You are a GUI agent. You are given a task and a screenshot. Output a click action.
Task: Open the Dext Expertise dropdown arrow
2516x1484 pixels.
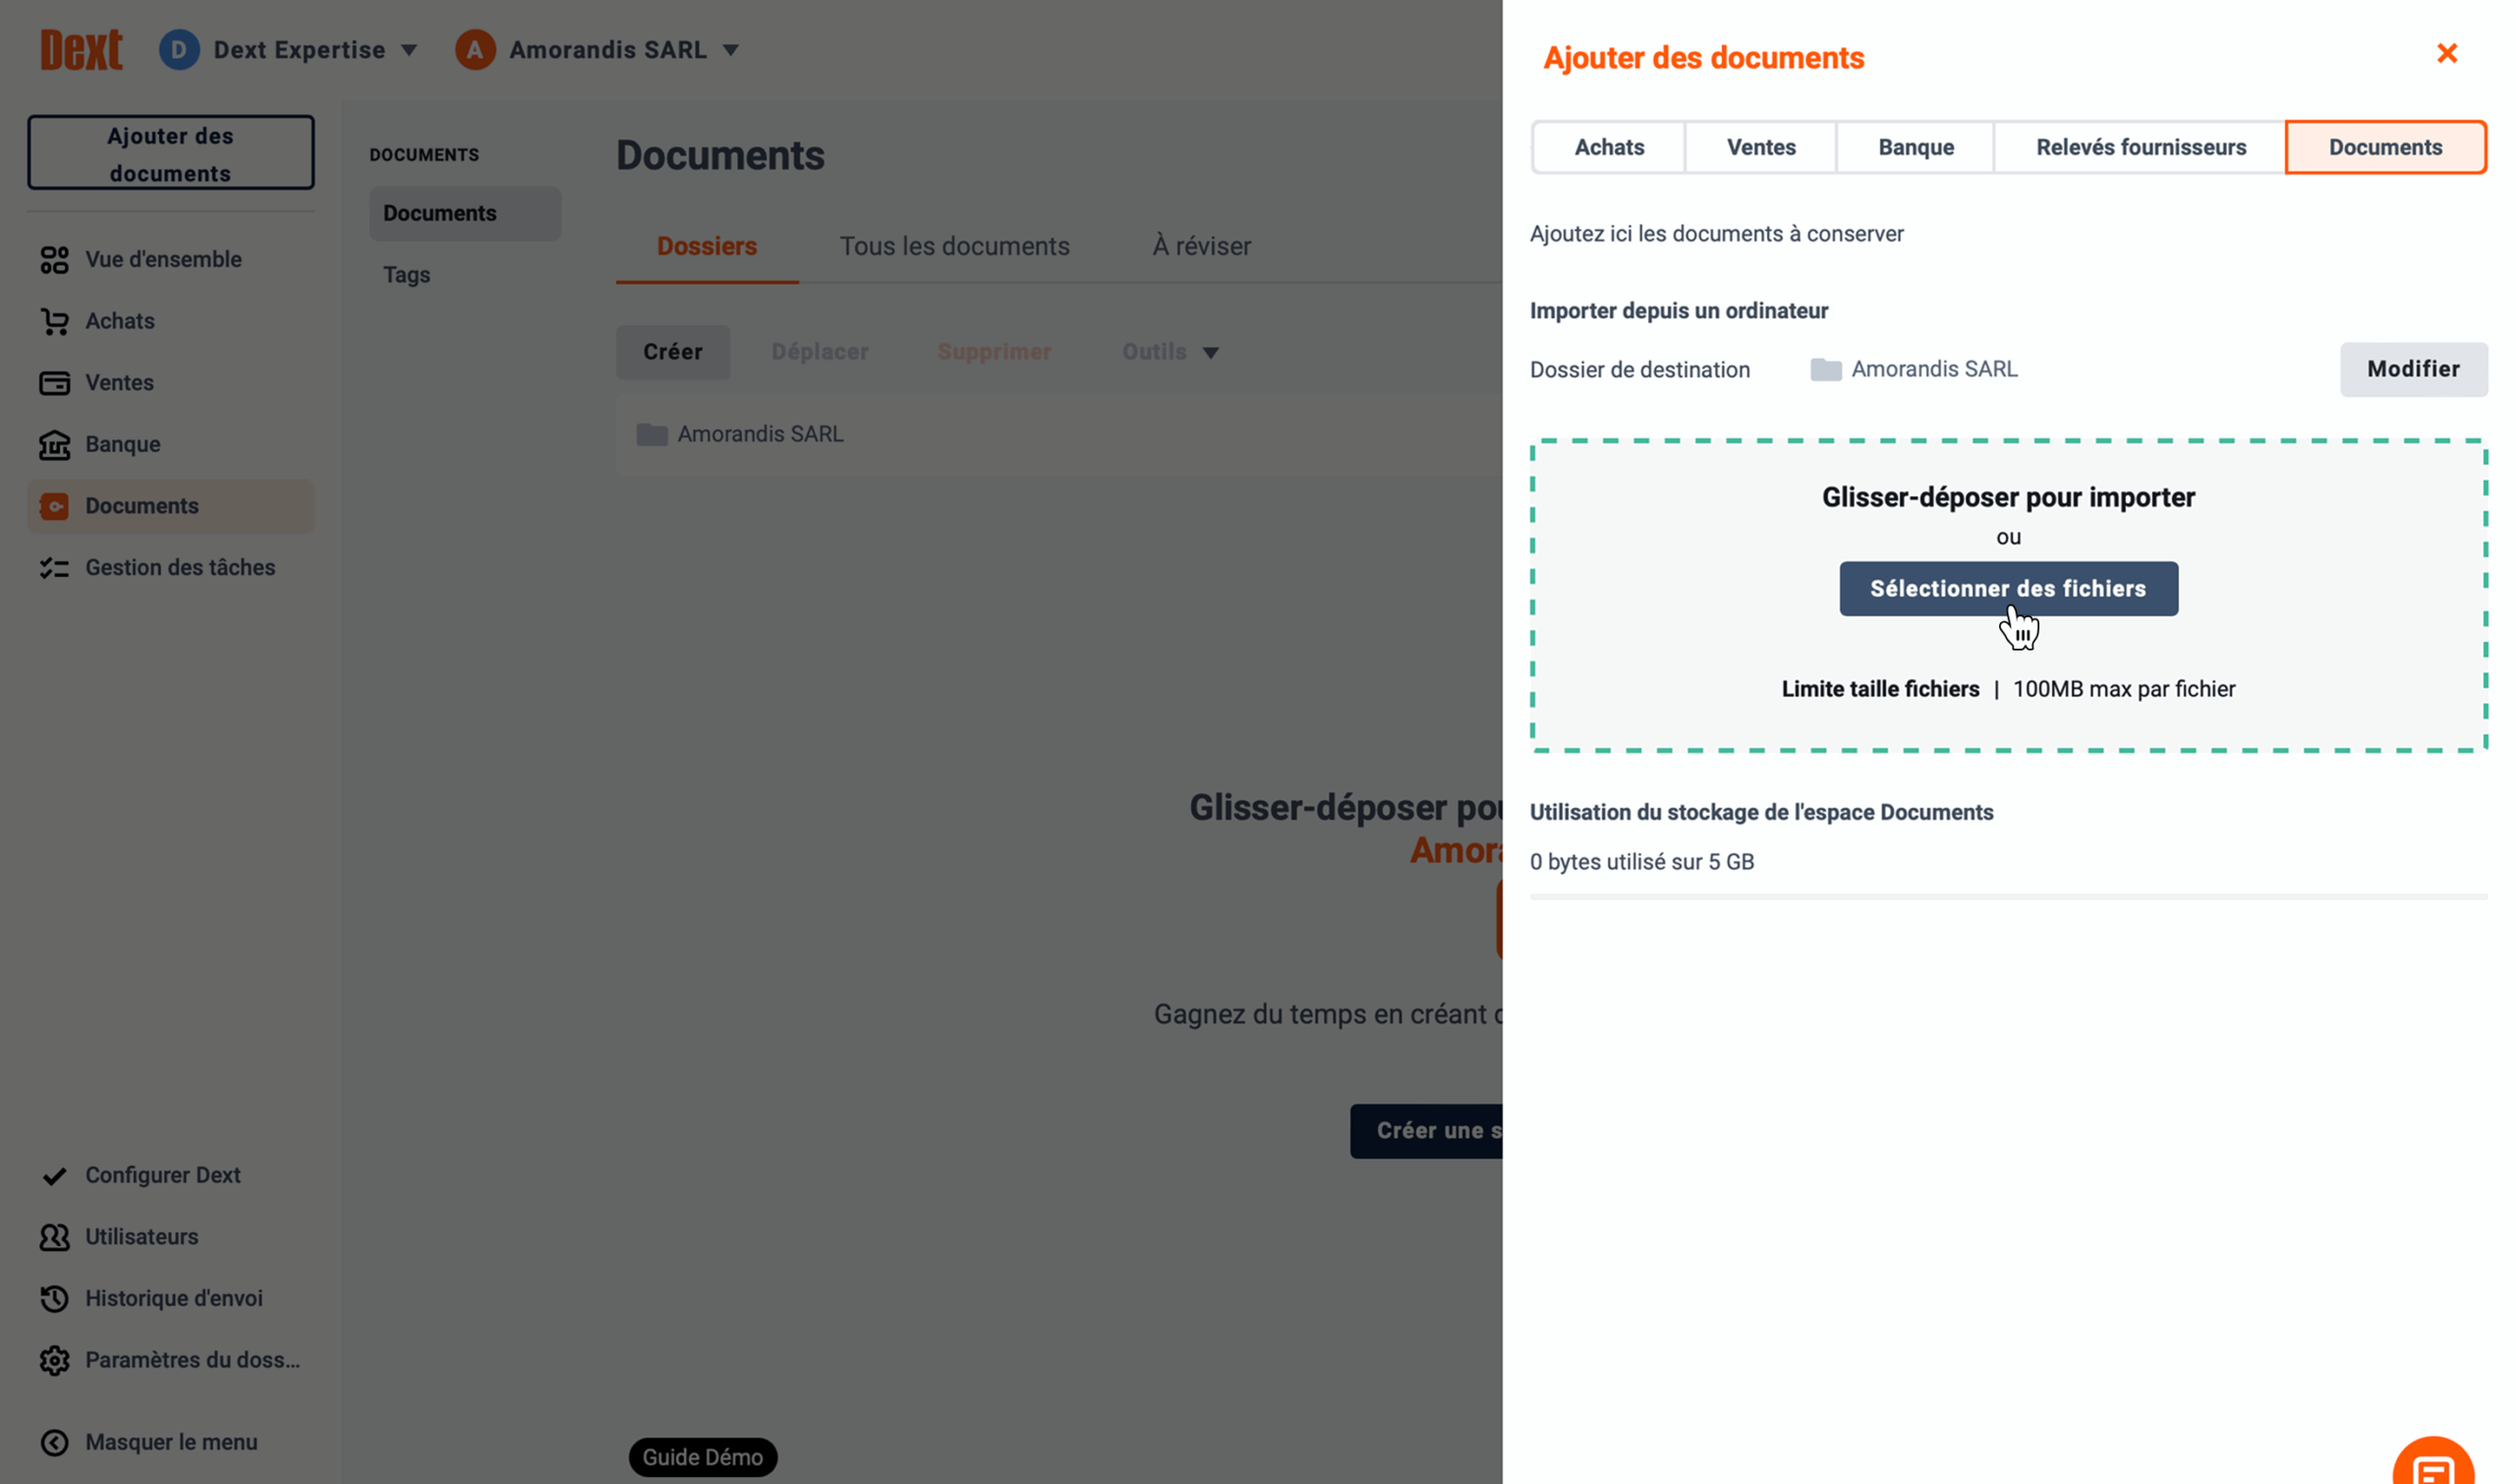pos(409,50)
